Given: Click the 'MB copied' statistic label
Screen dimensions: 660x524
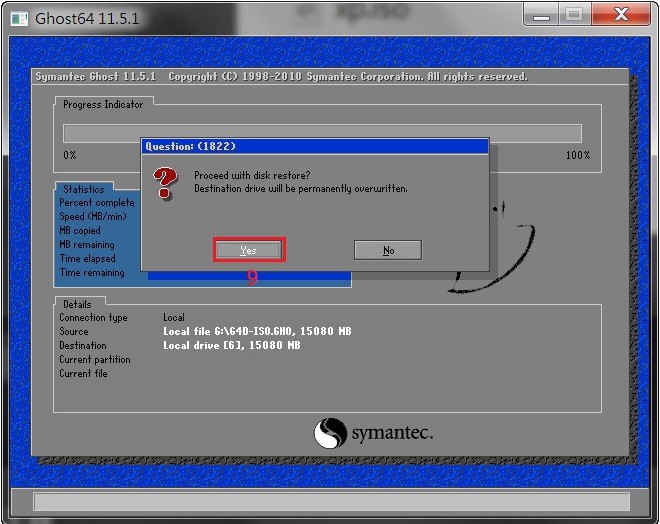Looking at the screenshot, I should (x=80, y=230).
